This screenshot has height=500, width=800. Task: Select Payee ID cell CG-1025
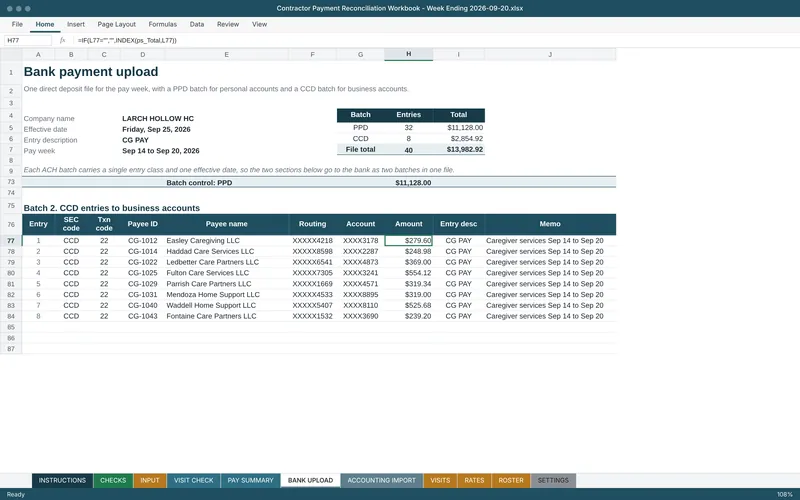pos(142,273)
